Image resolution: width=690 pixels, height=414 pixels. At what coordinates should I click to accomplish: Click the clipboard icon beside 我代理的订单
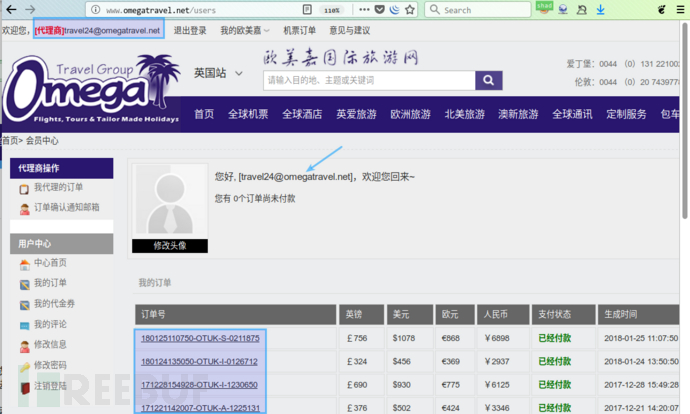(x=24, y=189)
